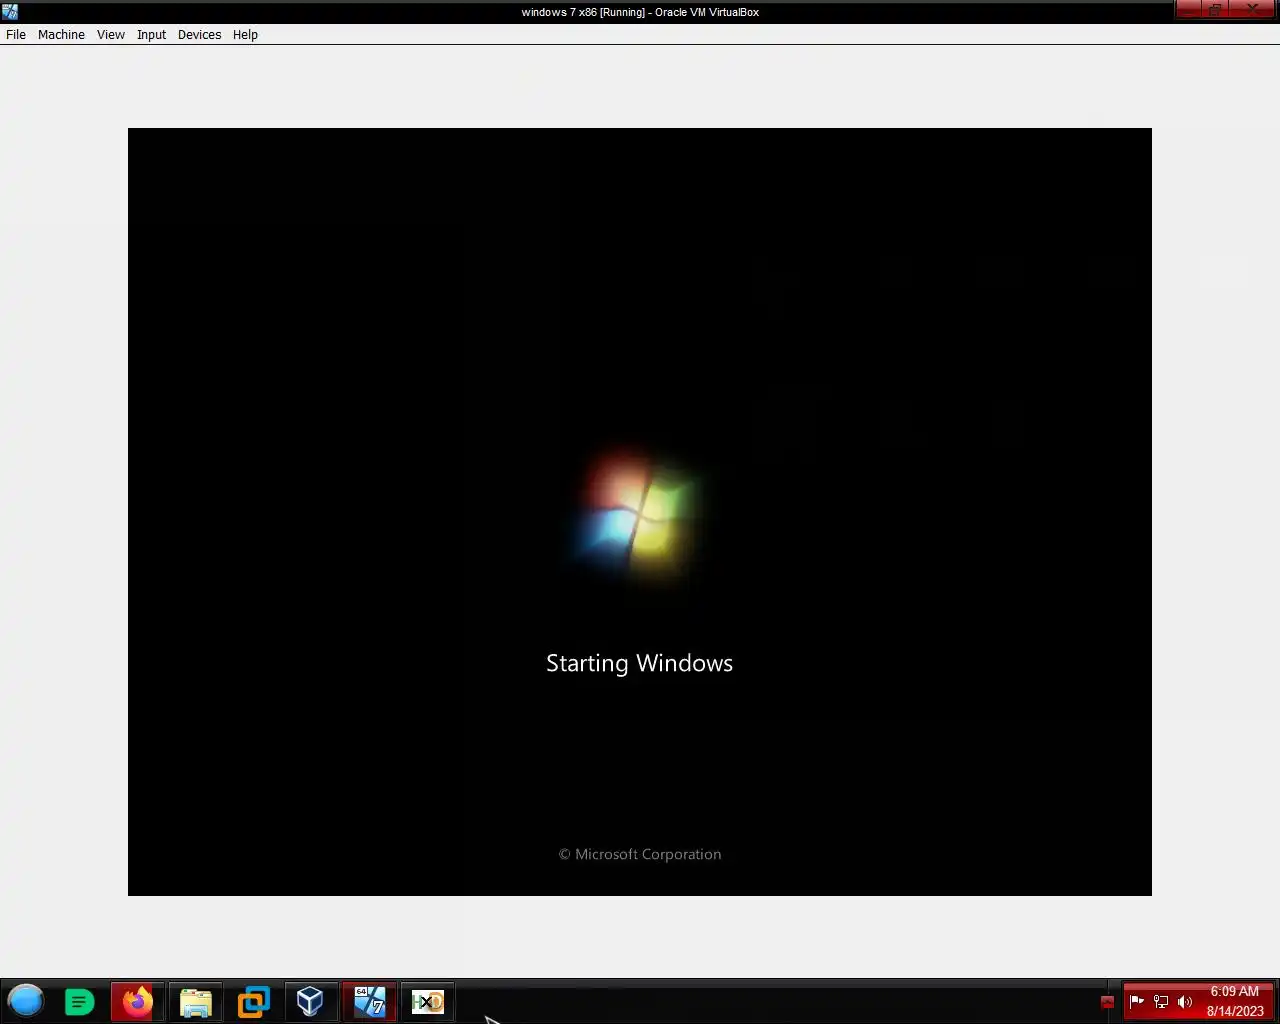Close the VirtualBox VM window
The height and width of the screenshot is (1024, 1280).
1253,9
